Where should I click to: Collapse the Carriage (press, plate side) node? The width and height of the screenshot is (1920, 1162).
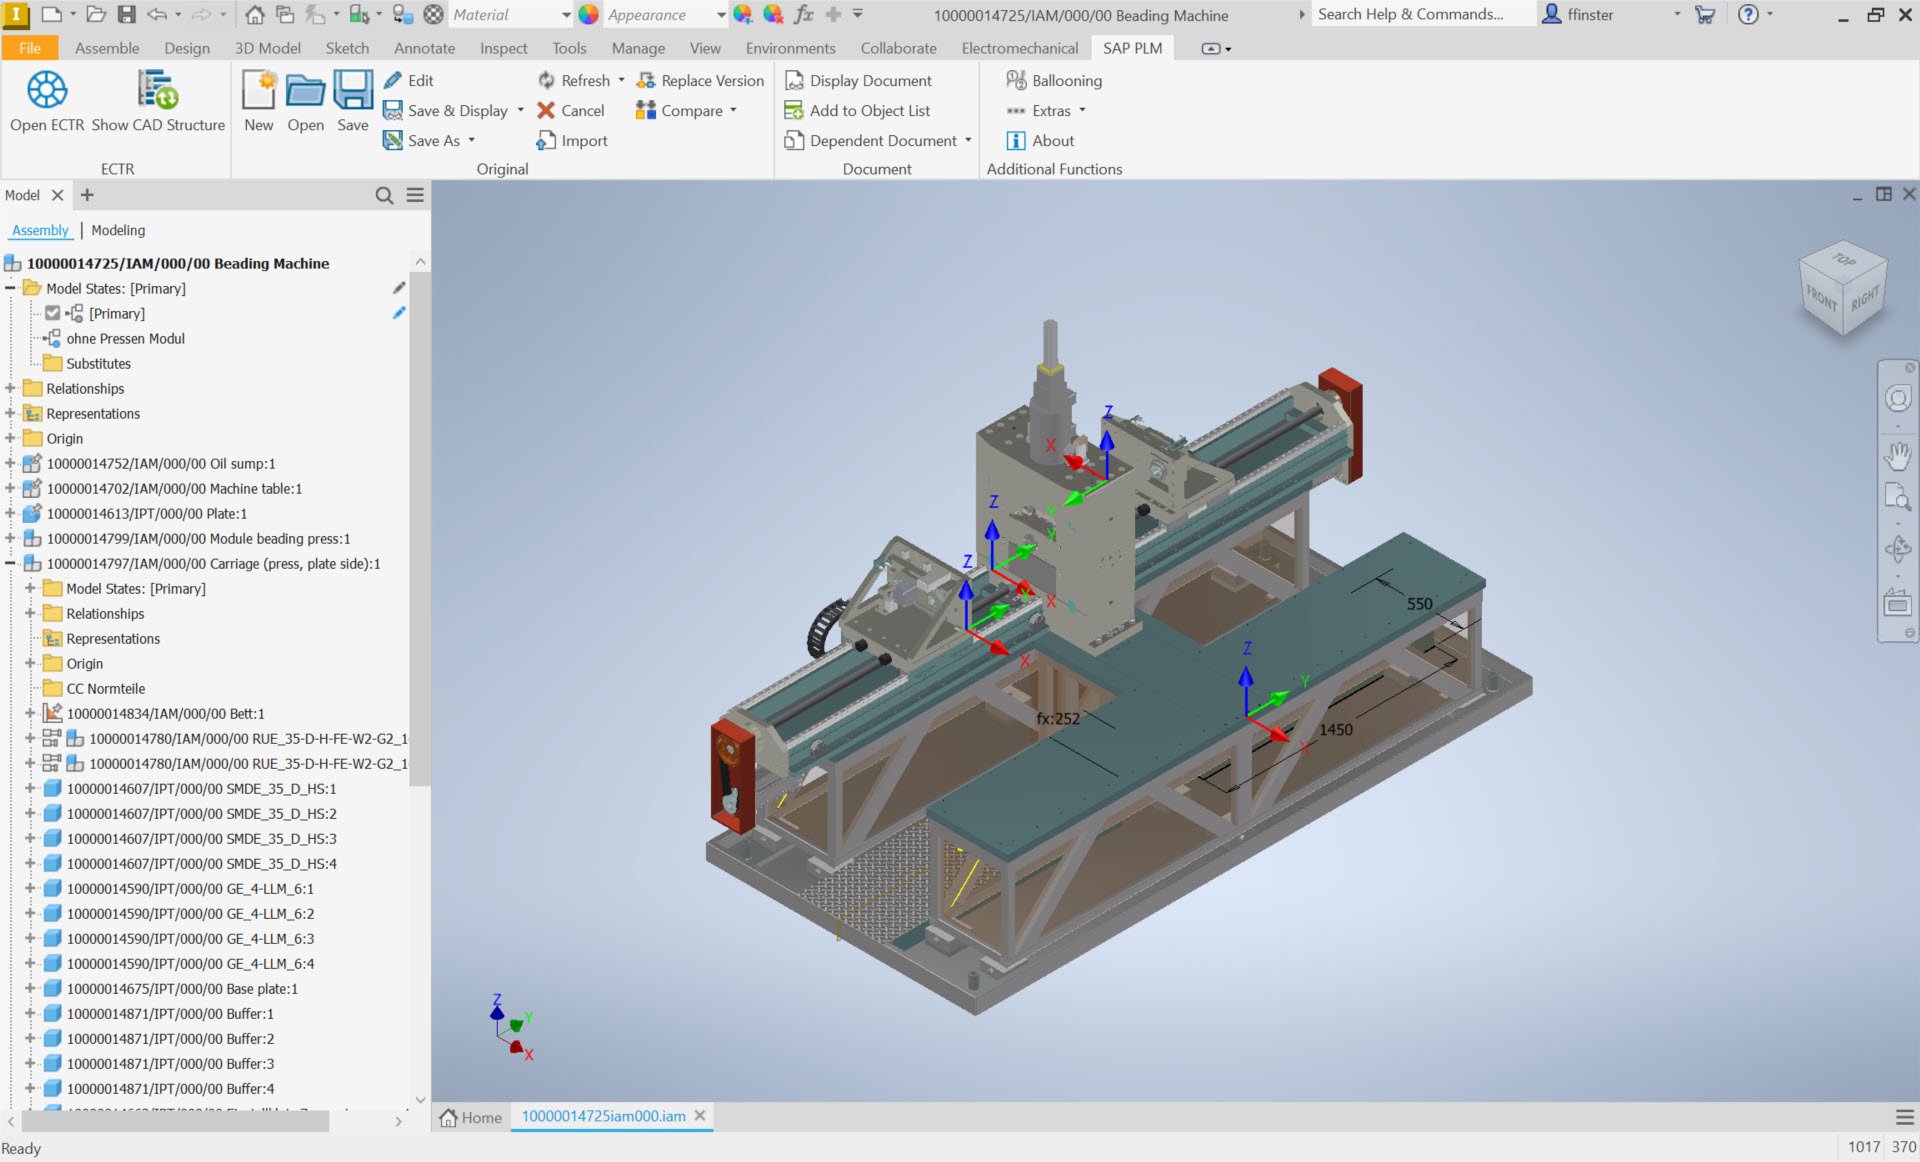coord(10,564)
